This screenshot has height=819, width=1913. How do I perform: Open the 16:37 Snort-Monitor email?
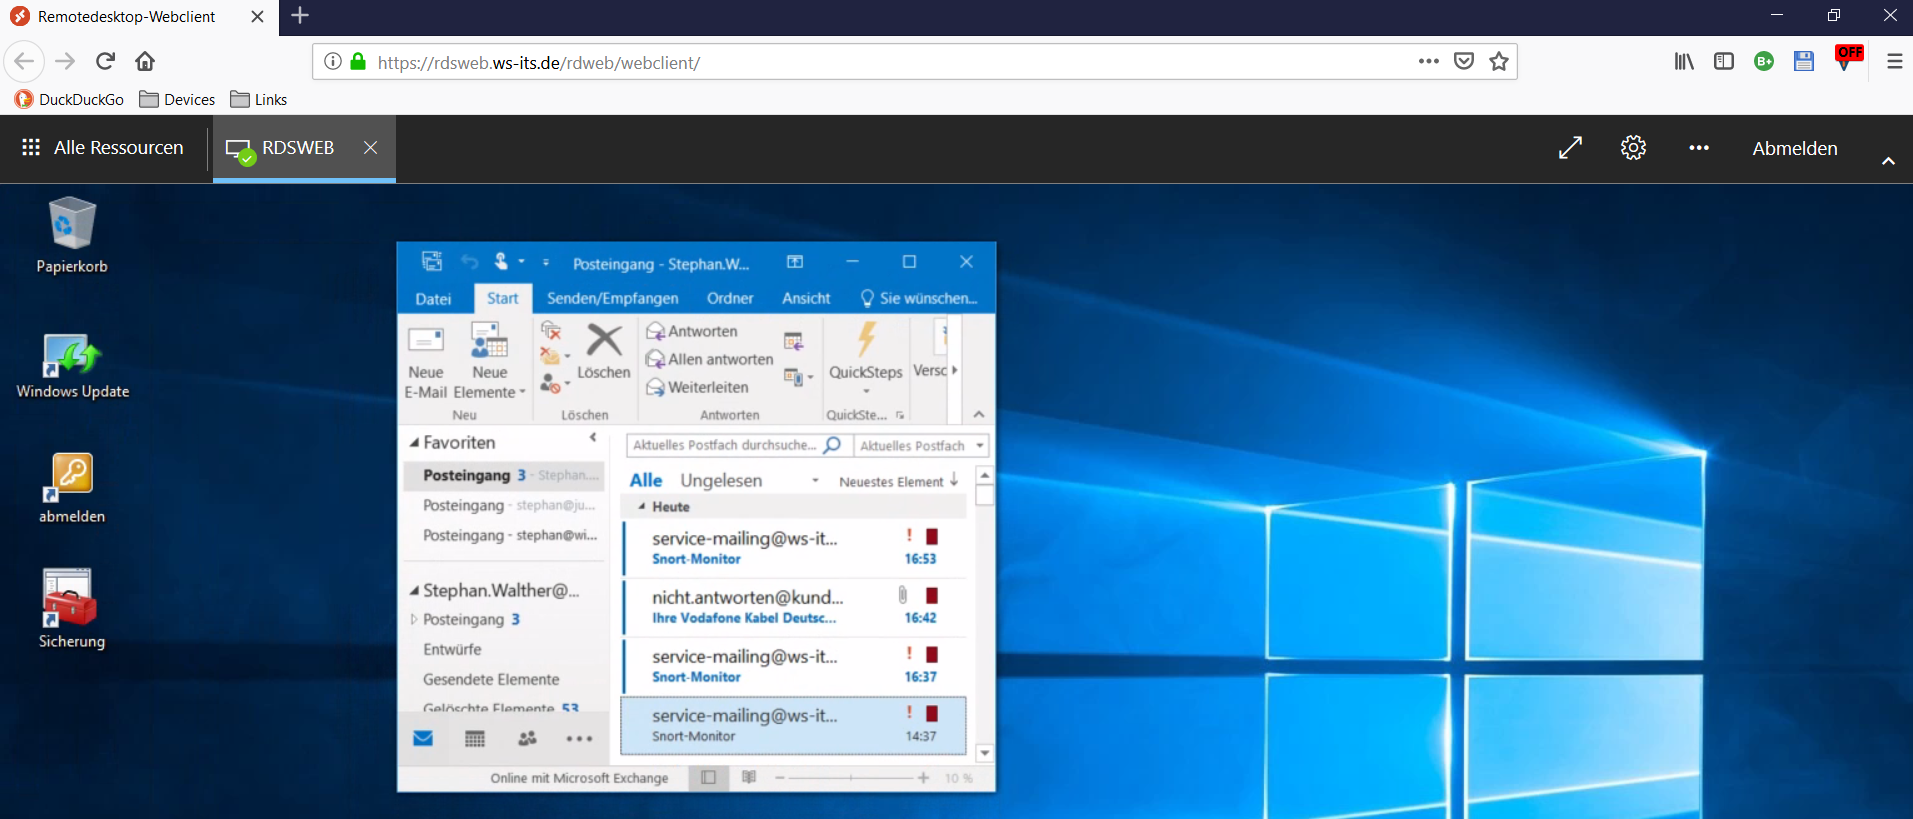point(794,666)
